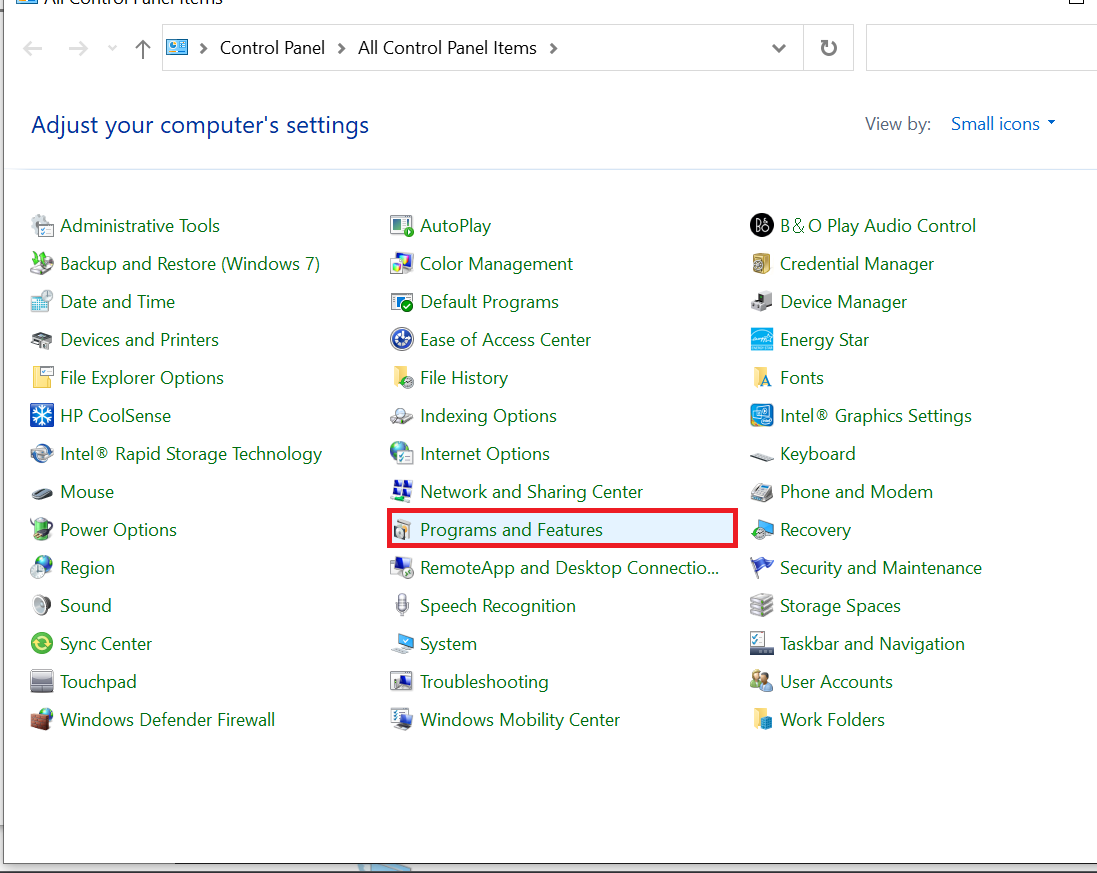Click the Region globe icon
This screenshot has height=873, width=1097.
(42, 567)
